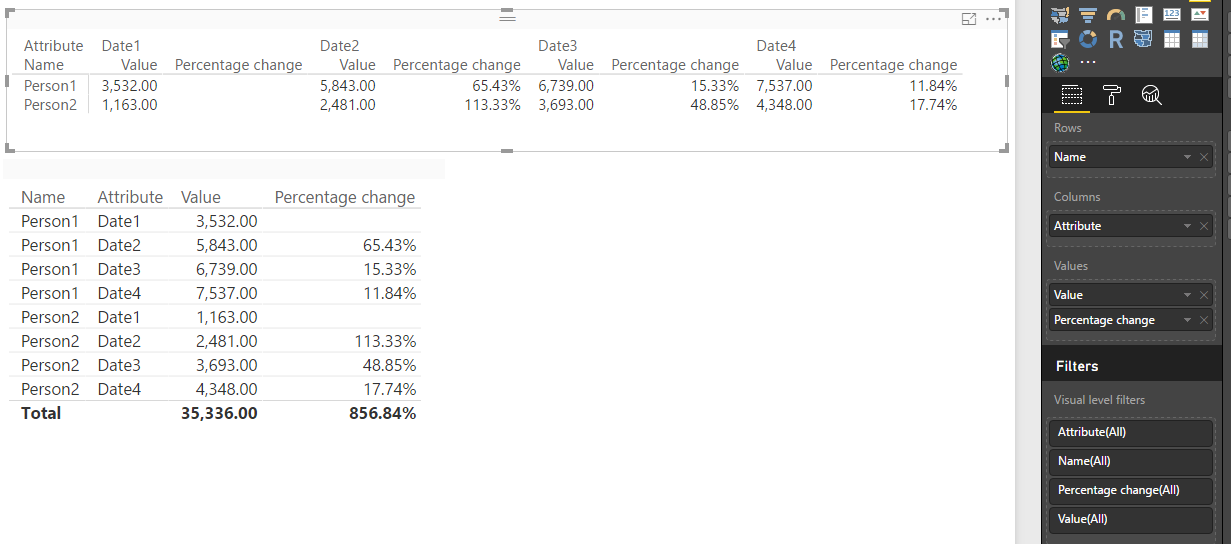Switch to the Format paint roller tab
The width and height of the screenshot is (1231, 544).
[x=1112, y=95]
